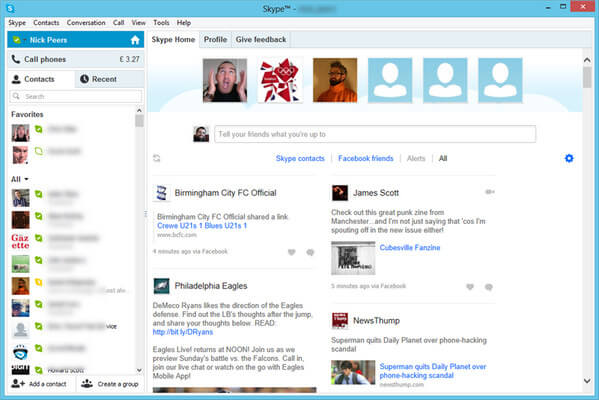Open the Help menu
Image resolution: width=599 pixels, height=400 pixels.
pos(184,23)
